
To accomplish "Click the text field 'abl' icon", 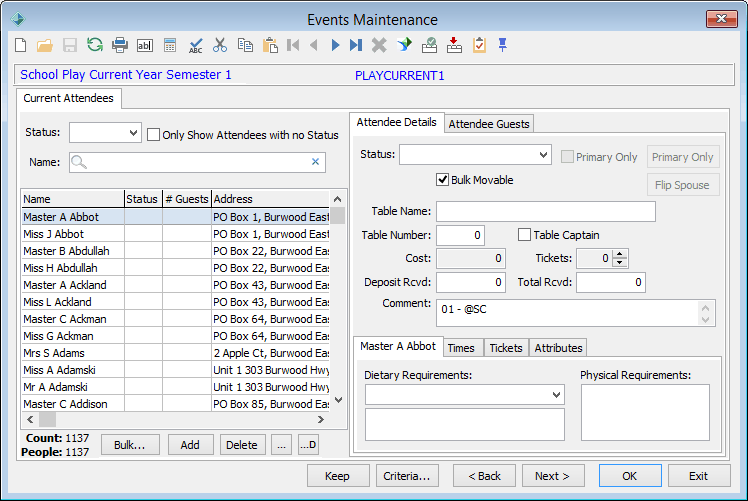I will click(145, 45).
